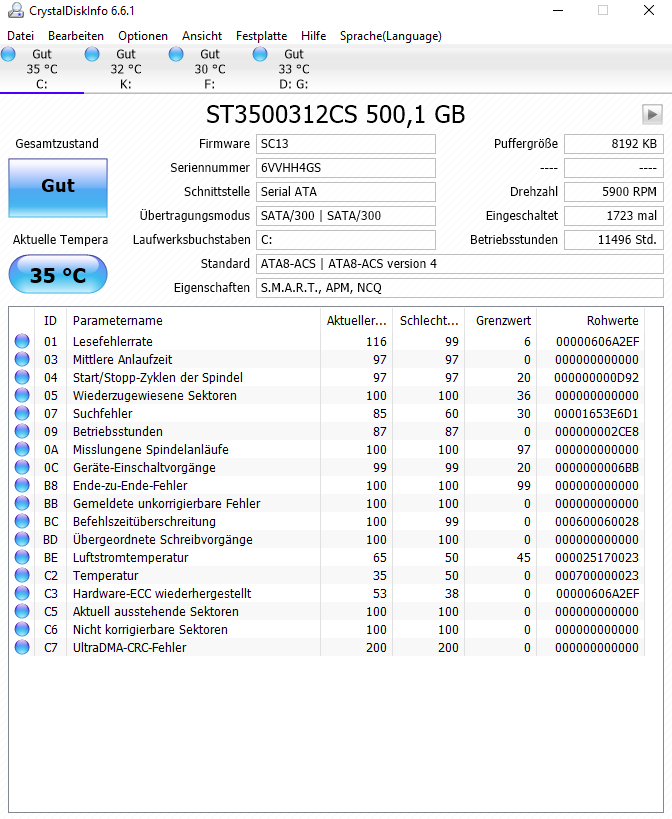Click the Standard field ATA8-ACS
The image size is (672, 819).
(x=460, y=264)
